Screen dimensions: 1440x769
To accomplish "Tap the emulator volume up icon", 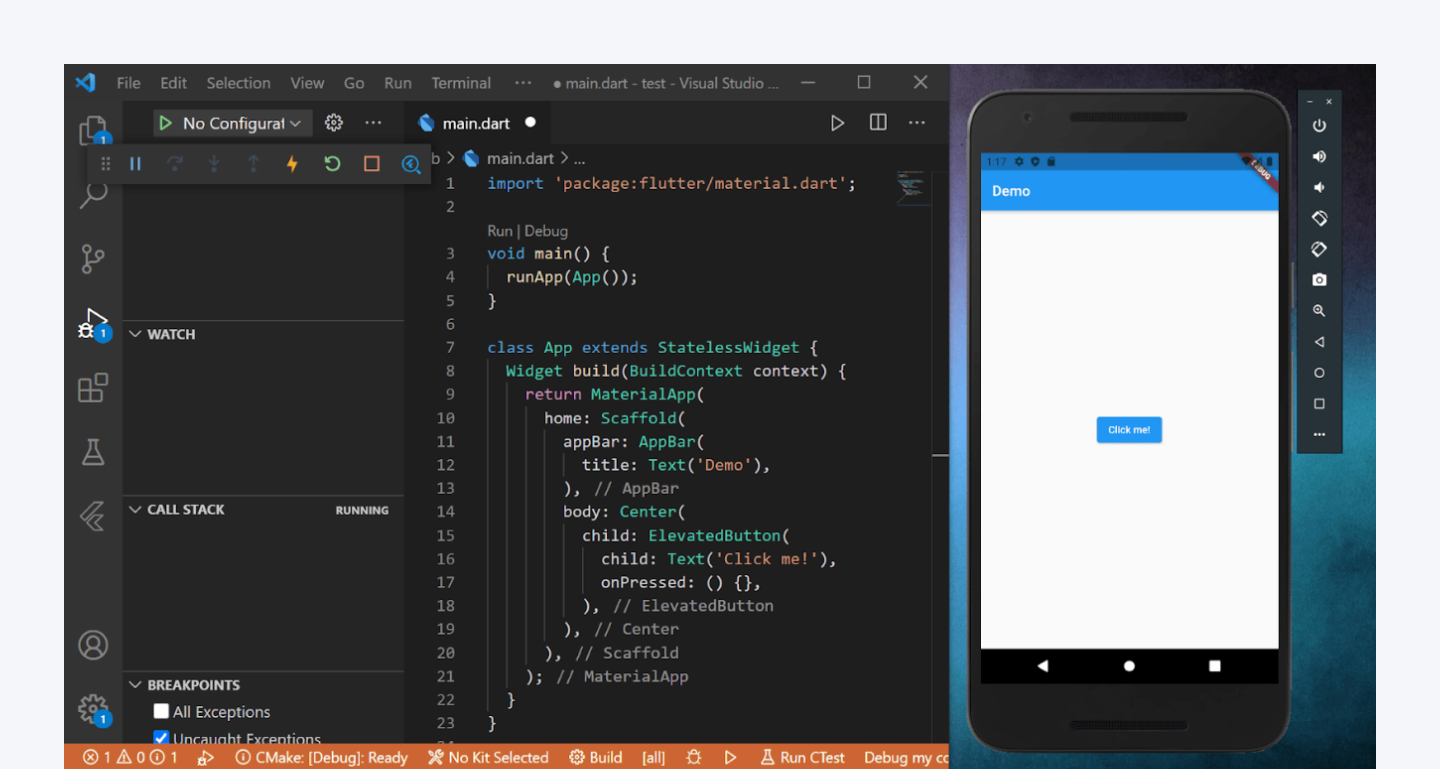I will 1318,155.
